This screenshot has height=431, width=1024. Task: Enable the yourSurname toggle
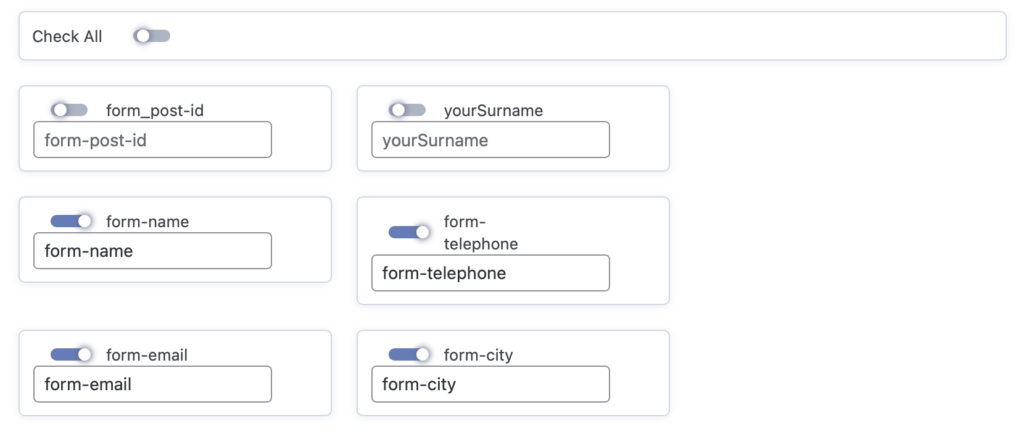pyautogui.click(x=408, y=110)
